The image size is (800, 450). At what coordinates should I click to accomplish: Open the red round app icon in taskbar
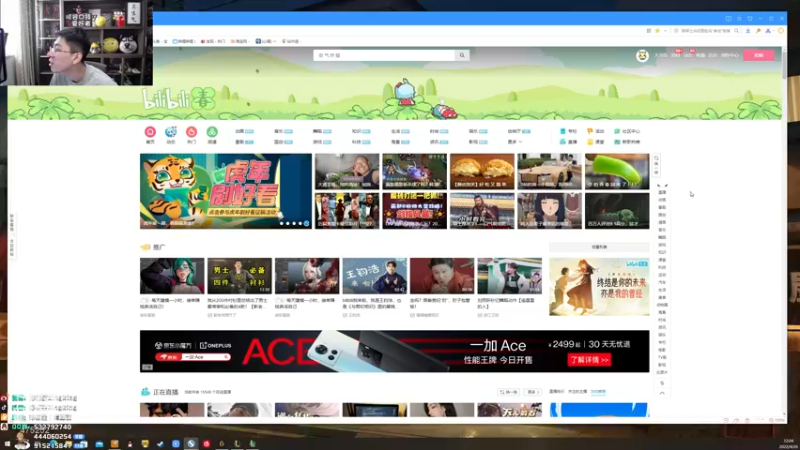tap(206, 444)
